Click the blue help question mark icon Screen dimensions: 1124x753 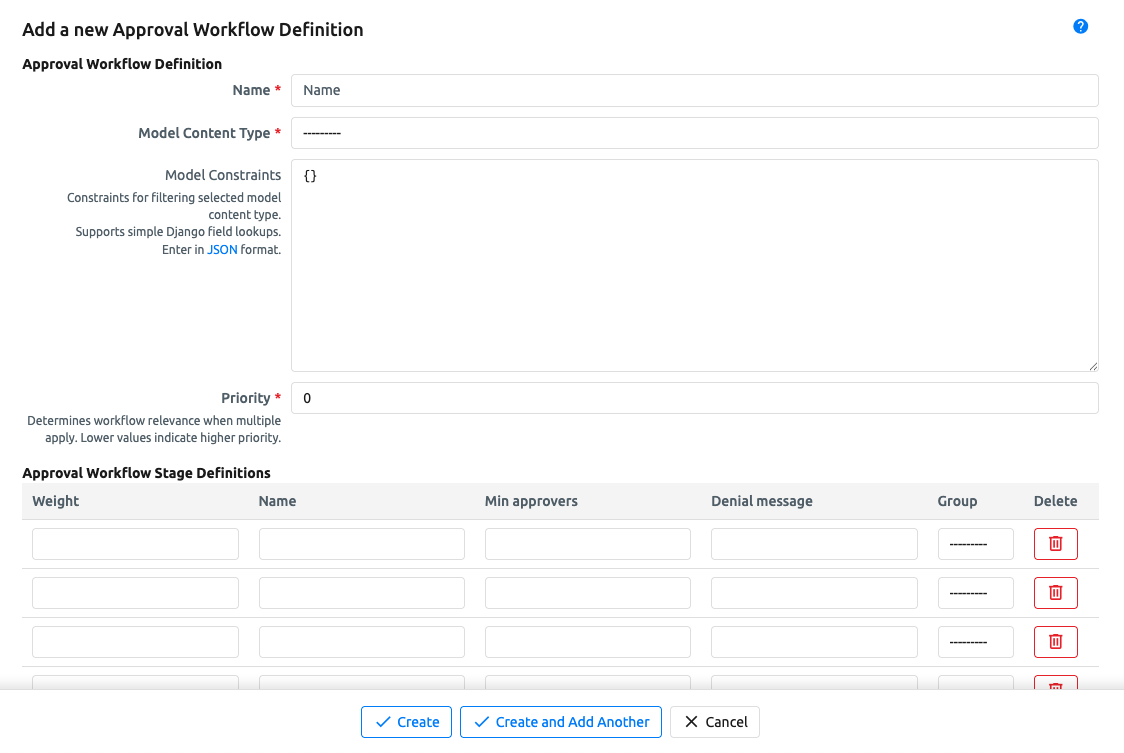(1080, 27)
